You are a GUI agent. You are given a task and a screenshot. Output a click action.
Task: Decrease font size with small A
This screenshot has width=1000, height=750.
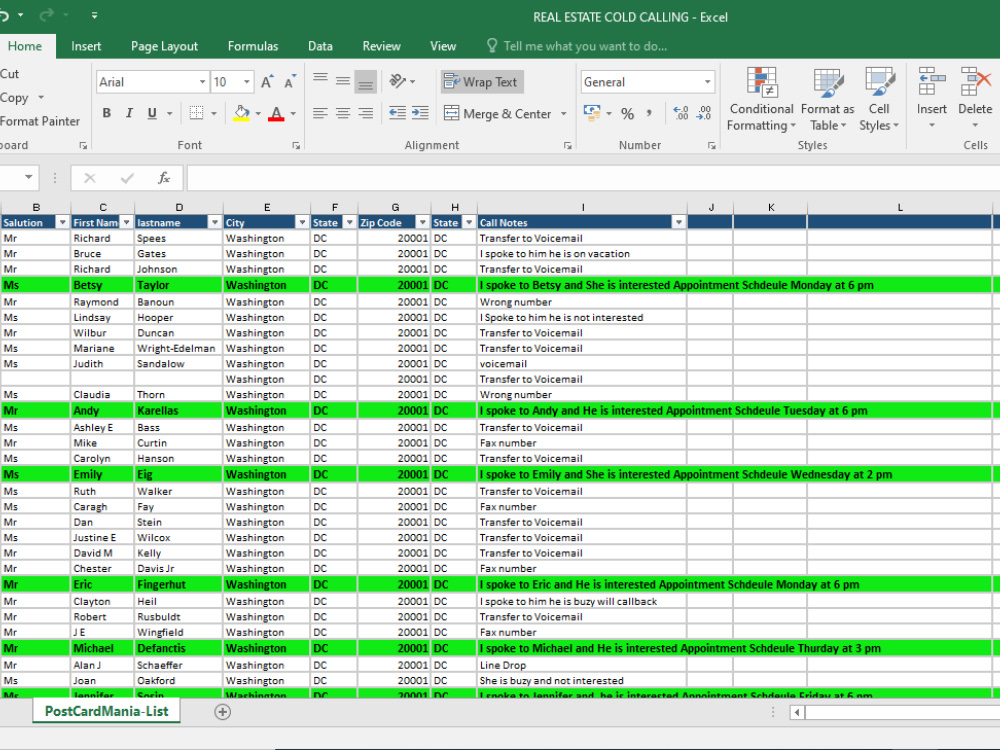pyautogui.click(x=290, y=82)
